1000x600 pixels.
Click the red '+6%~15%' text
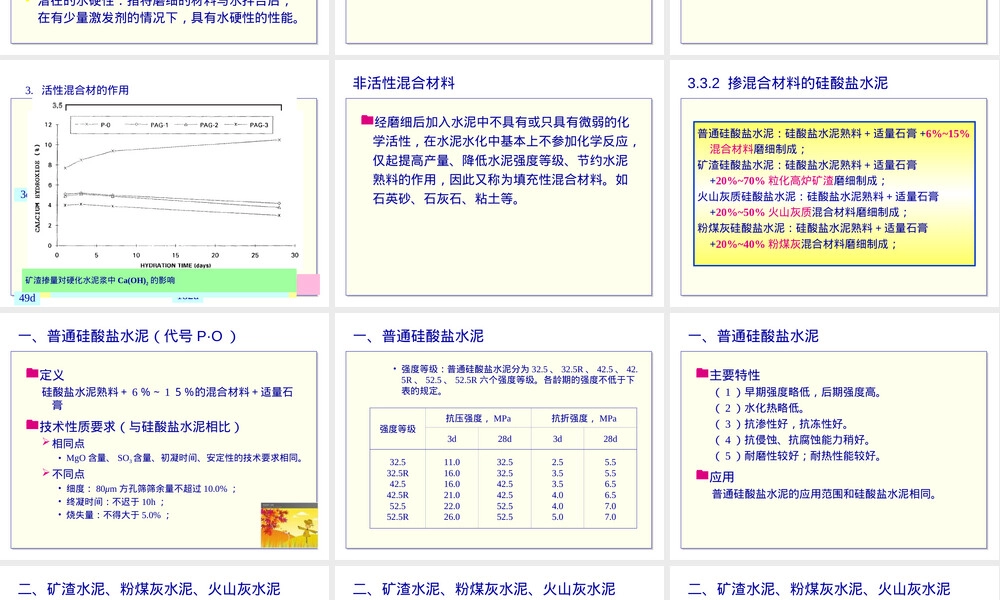pos(945,133)
